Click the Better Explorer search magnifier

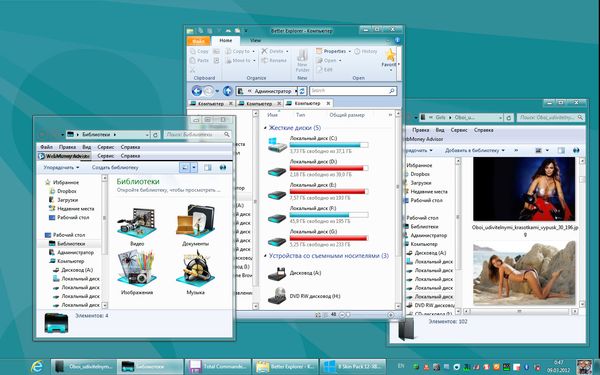[392, 91]
